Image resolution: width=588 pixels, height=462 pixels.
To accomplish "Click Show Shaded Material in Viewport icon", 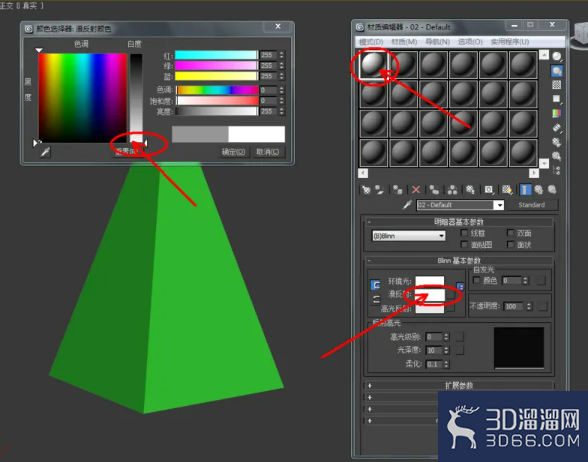I will (x=507, y=190).
